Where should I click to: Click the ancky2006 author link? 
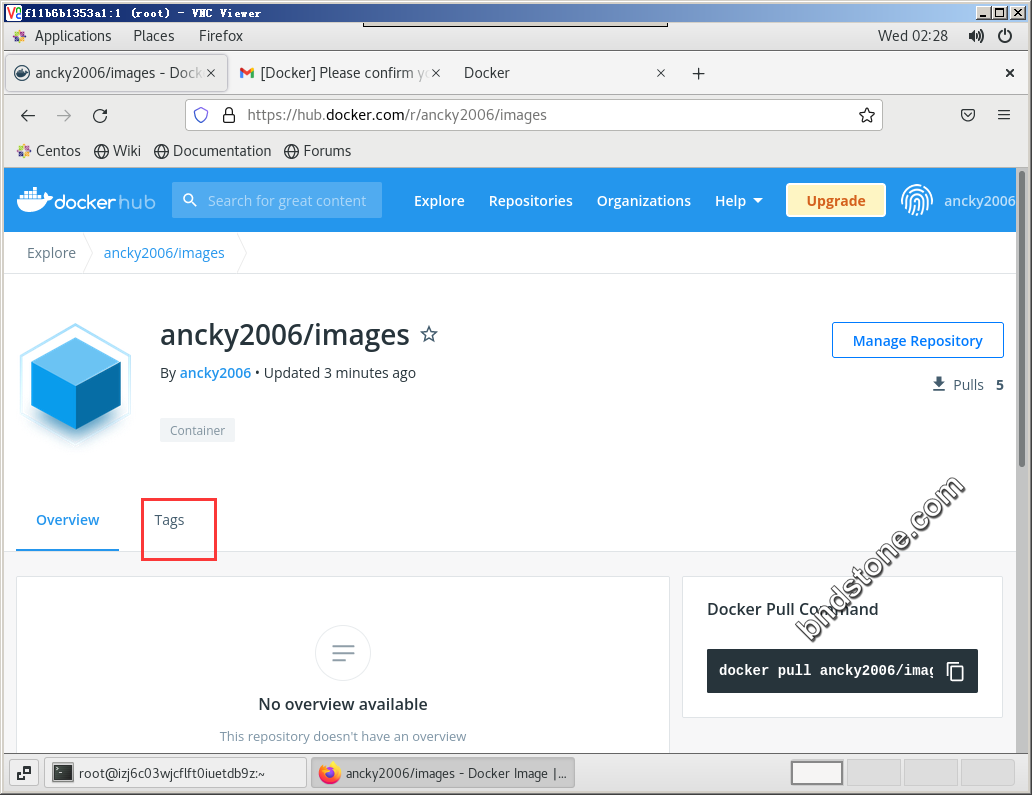215,373
